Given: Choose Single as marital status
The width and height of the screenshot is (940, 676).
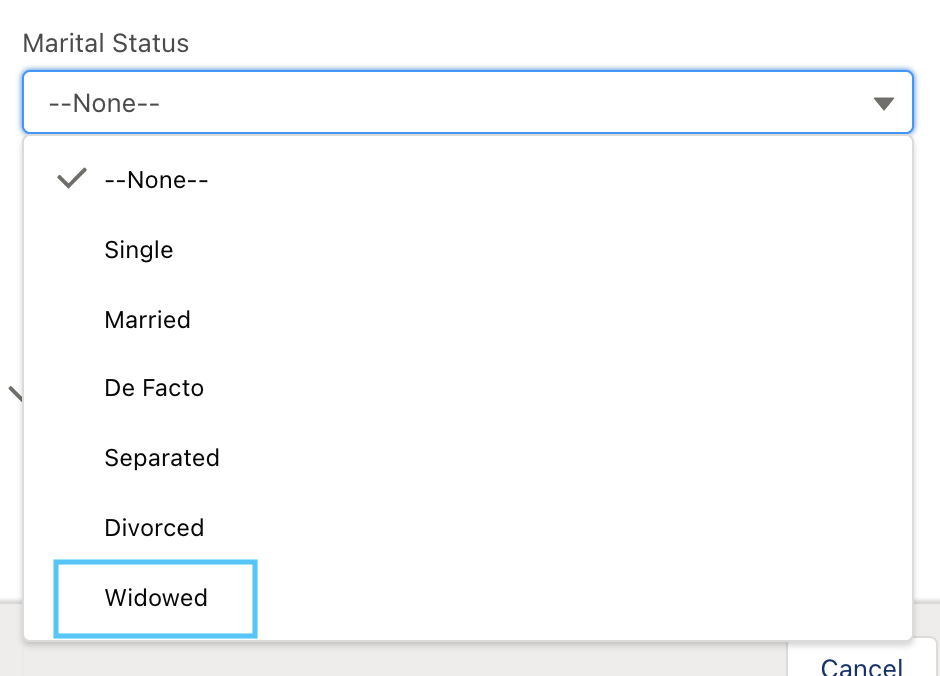Looking at the screenshot, I should click(139, 250).
